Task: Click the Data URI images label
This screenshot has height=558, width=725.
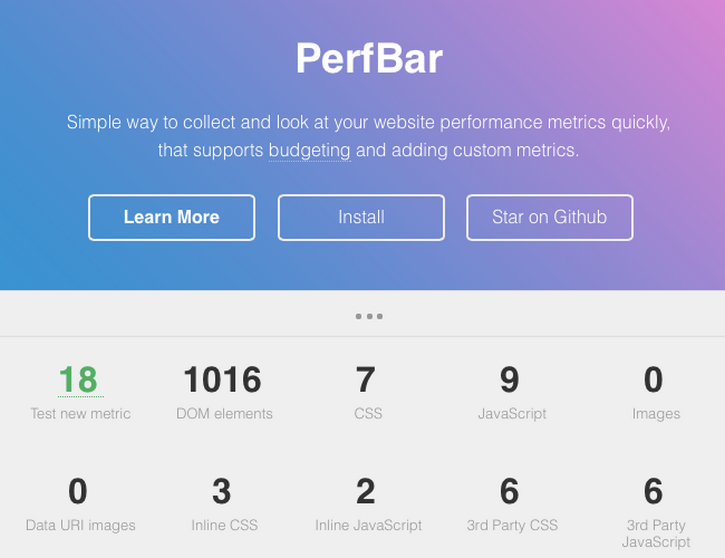Action: tap(80, 525)
